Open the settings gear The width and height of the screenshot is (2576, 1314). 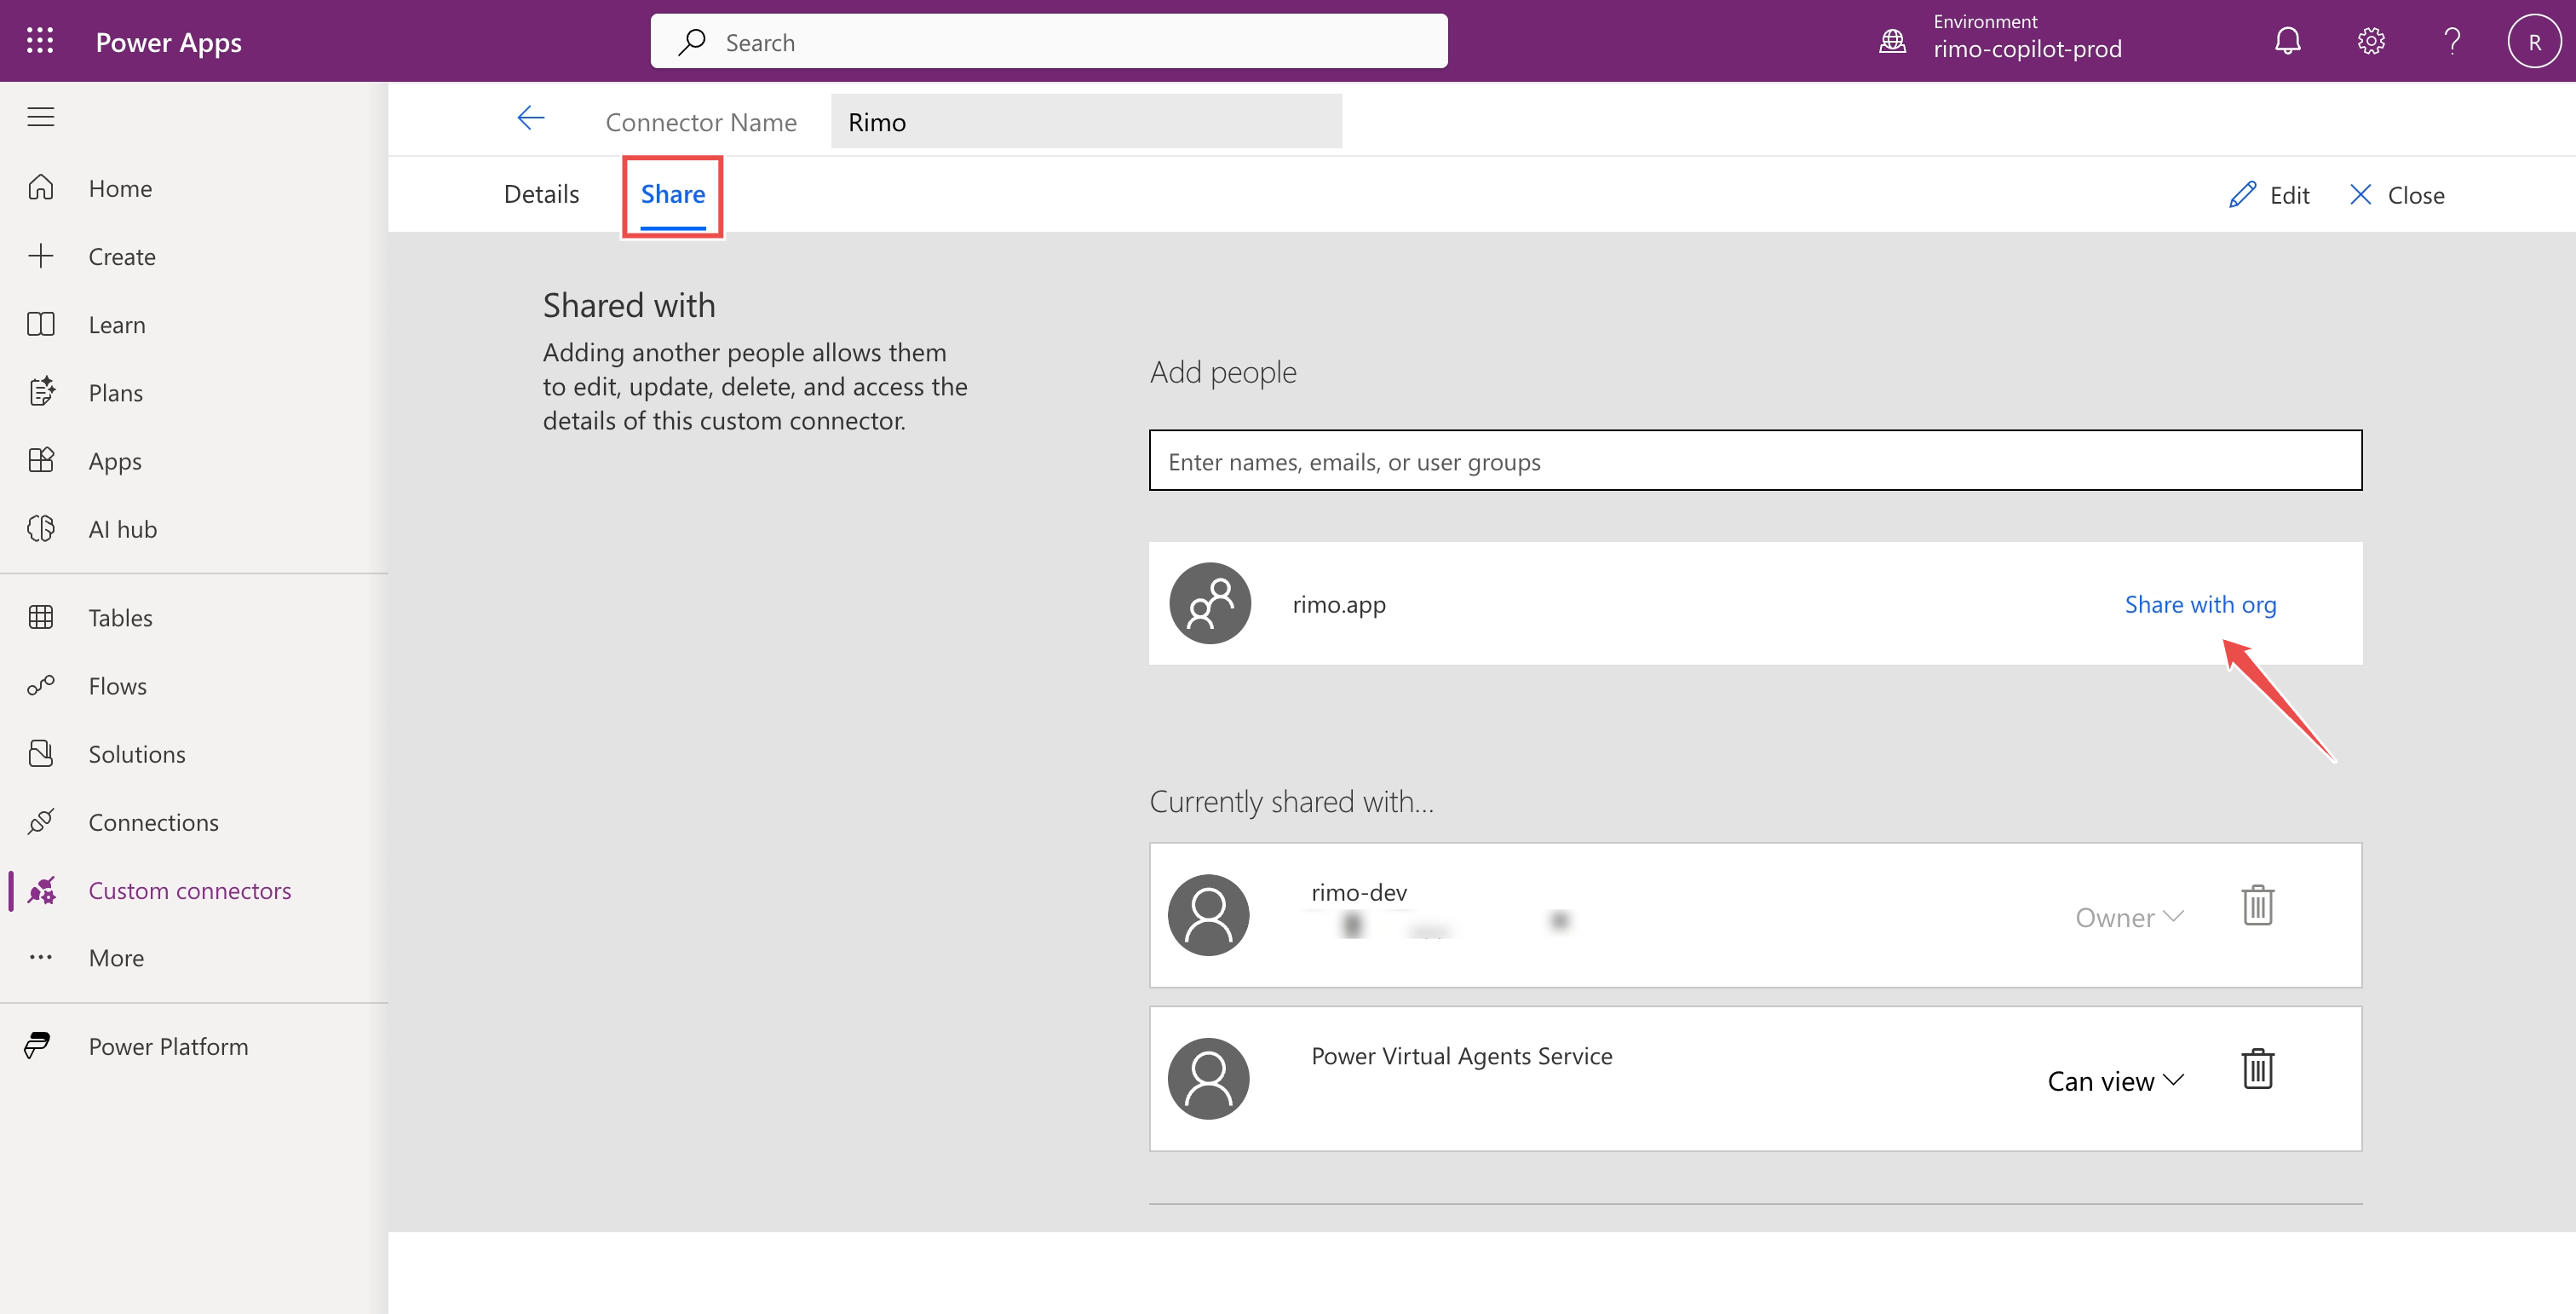pyautogui.click(x=2370, y=41)
